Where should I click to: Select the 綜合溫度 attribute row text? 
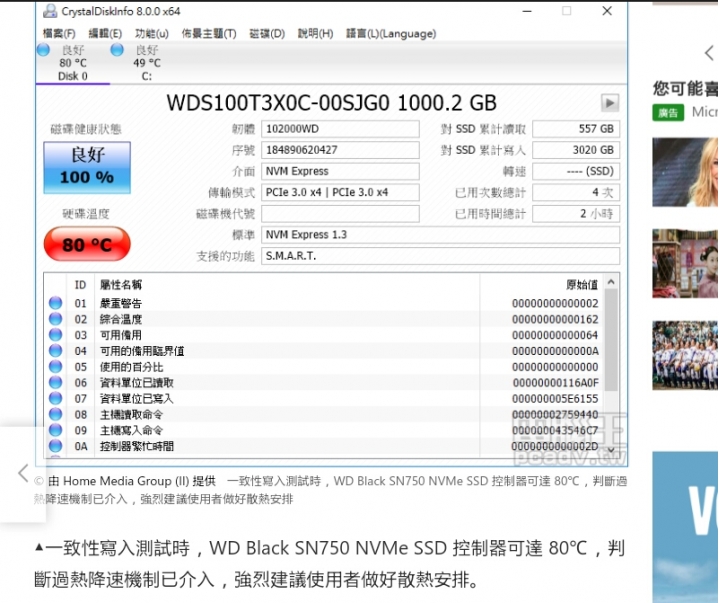(x=121, y=319)
